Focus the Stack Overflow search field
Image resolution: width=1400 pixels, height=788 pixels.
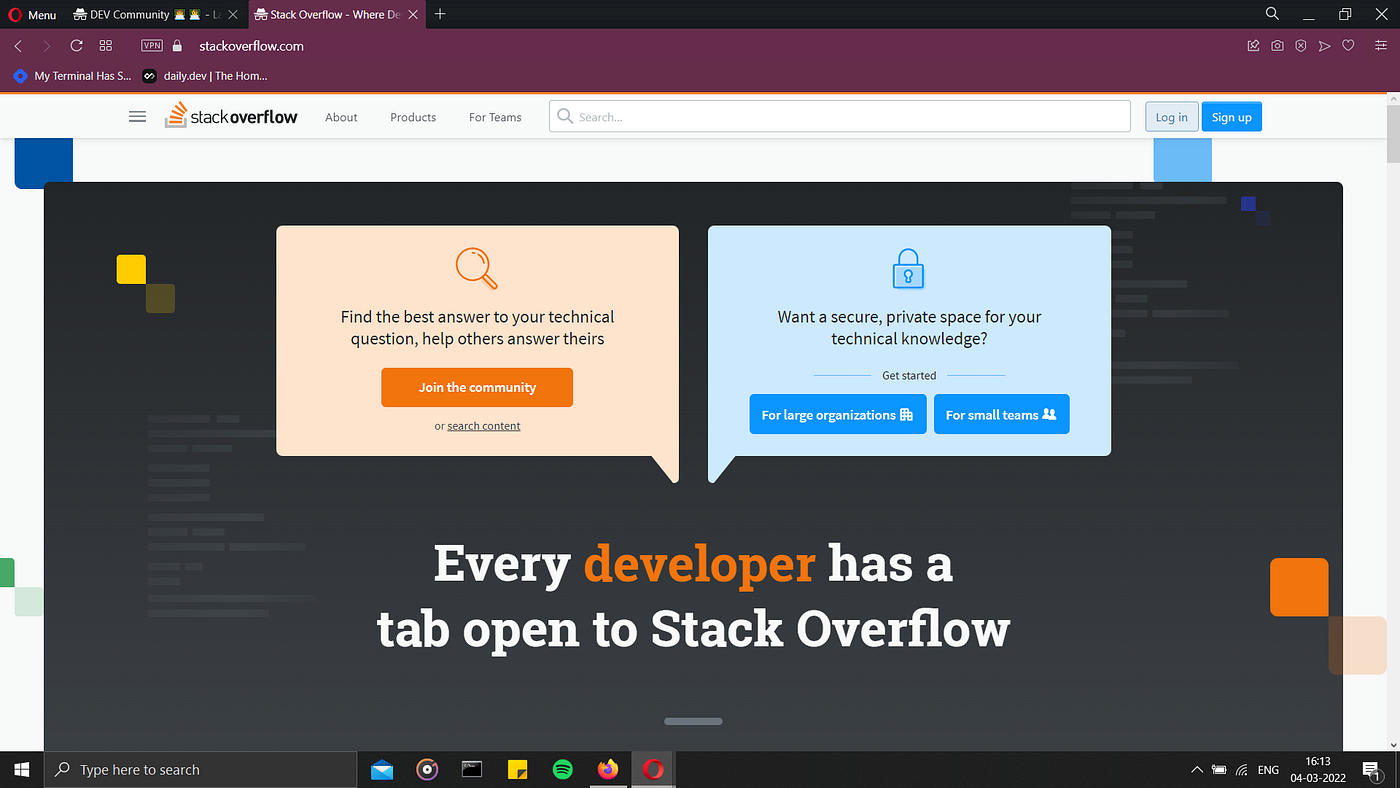(x=840, y=117)
